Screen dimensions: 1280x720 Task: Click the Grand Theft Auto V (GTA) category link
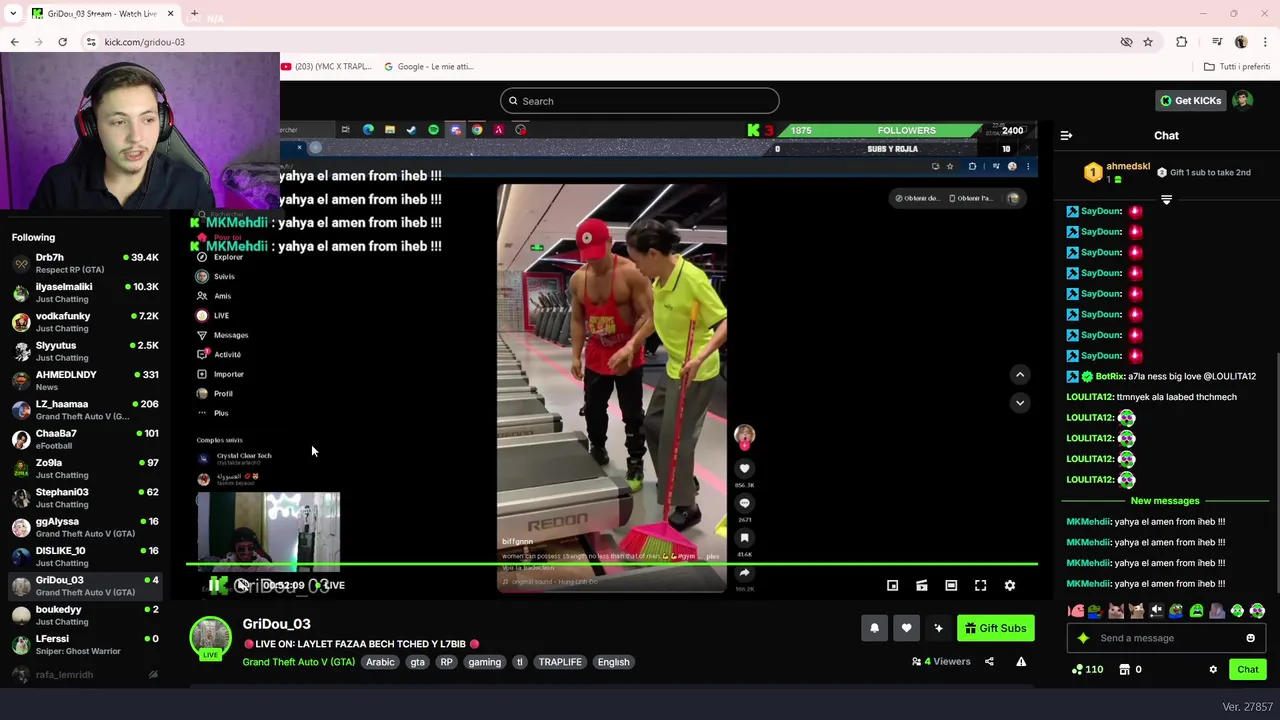[298, 662]
